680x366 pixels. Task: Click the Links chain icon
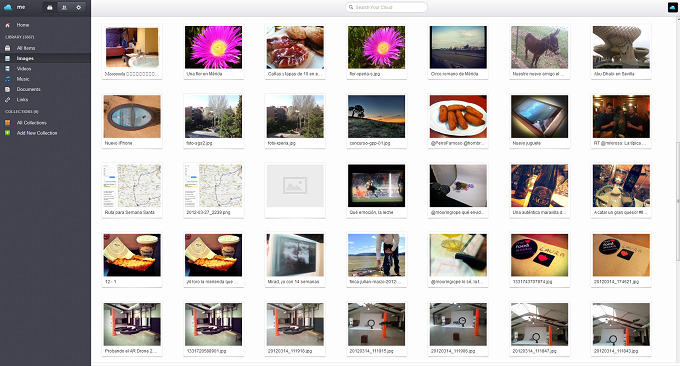pyautogui.click(x=7, y=100)
